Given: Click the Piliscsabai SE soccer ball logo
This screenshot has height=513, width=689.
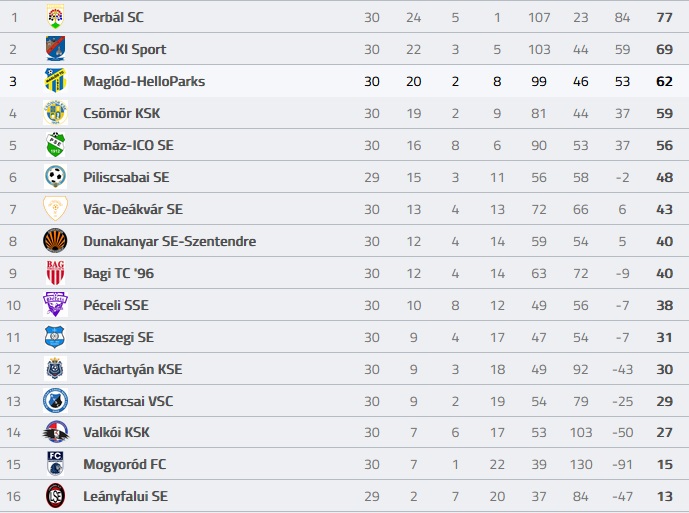Looking at the screenshot, I should (x=55, y=177).
